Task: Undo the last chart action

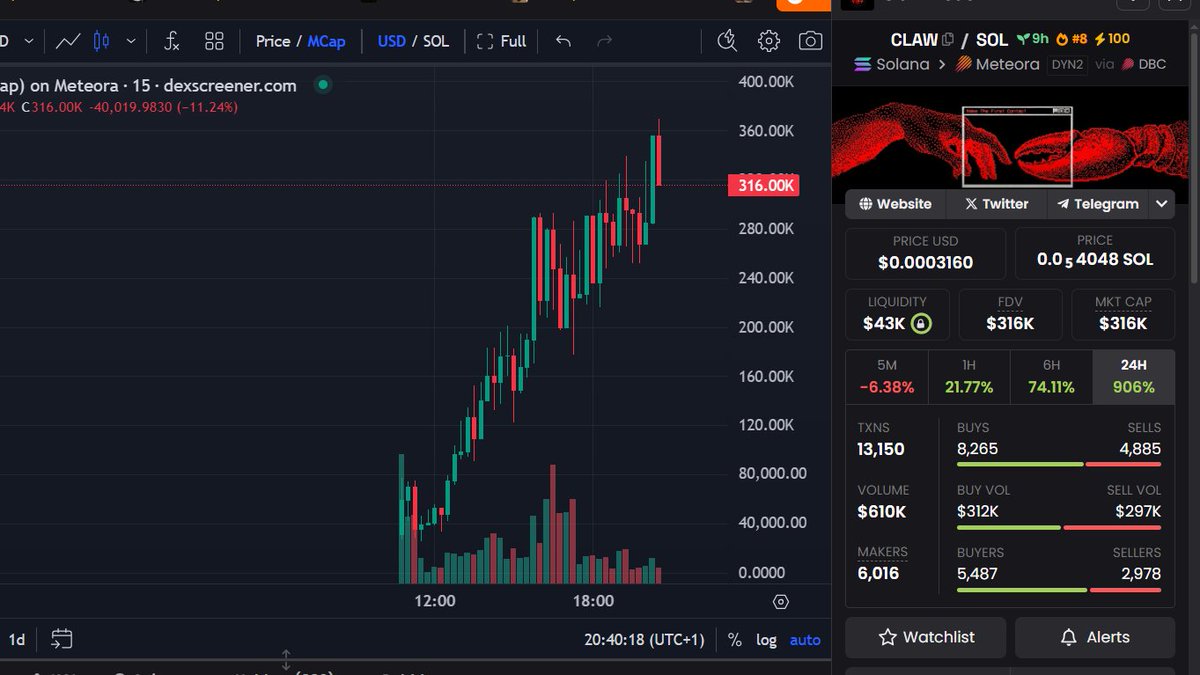Action: (563, 41)
